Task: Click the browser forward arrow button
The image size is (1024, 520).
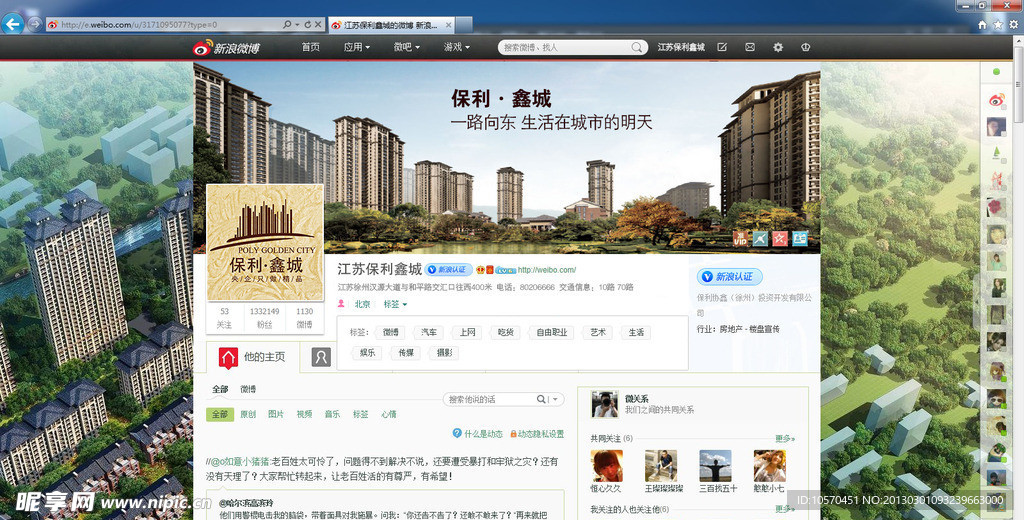Action: pyautogui.click(x=35, y=24)
